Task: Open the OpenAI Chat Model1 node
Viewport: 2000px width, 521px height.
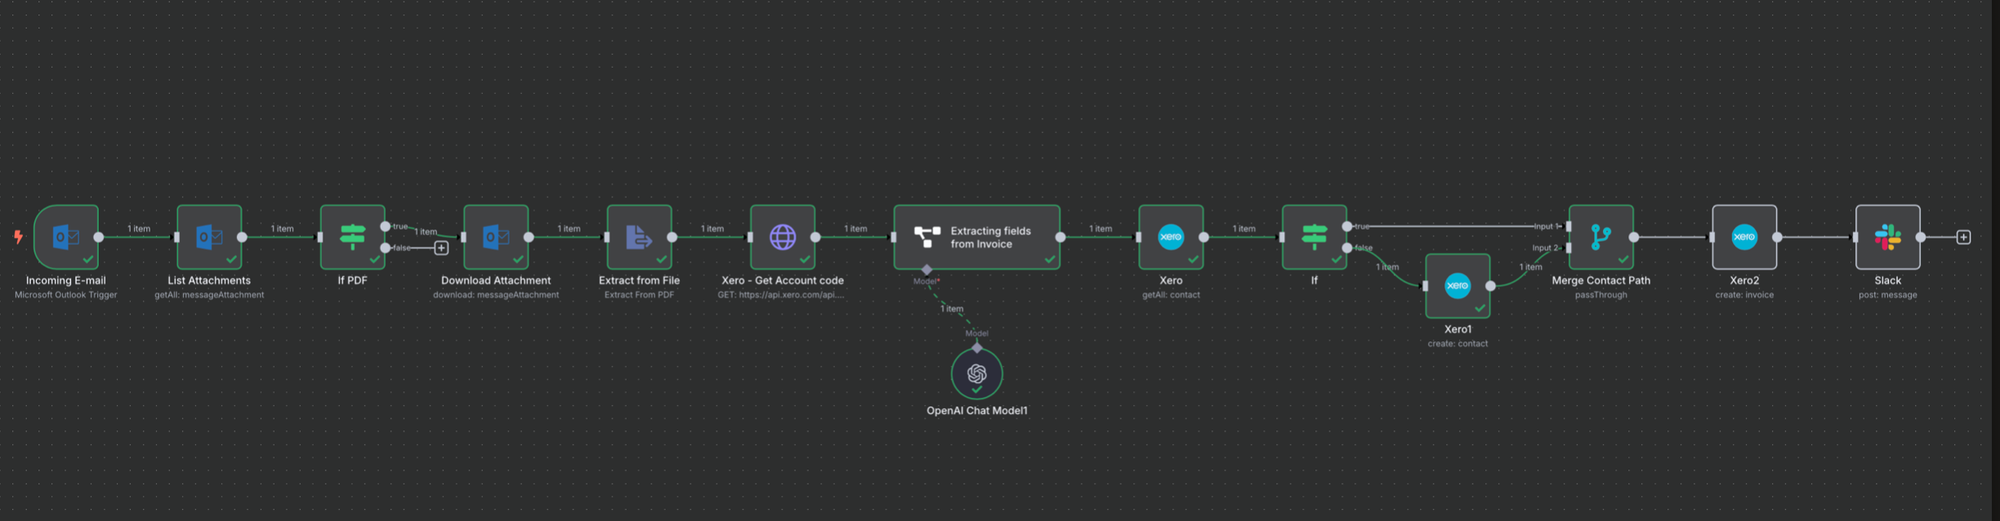Action: (x=977, y=373)
